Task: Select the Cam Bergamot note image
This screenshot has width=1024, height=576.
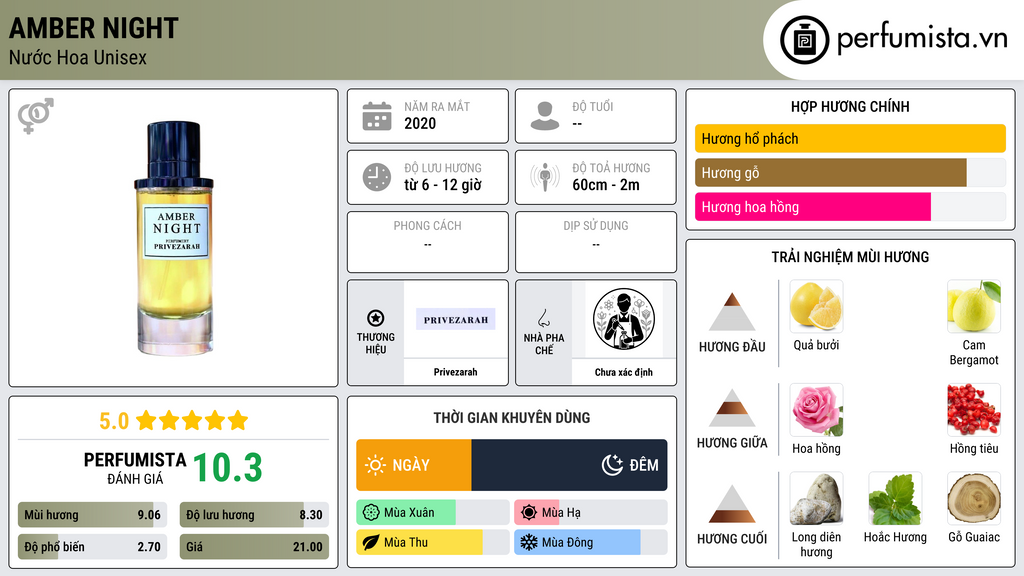Action: point(974,307)
